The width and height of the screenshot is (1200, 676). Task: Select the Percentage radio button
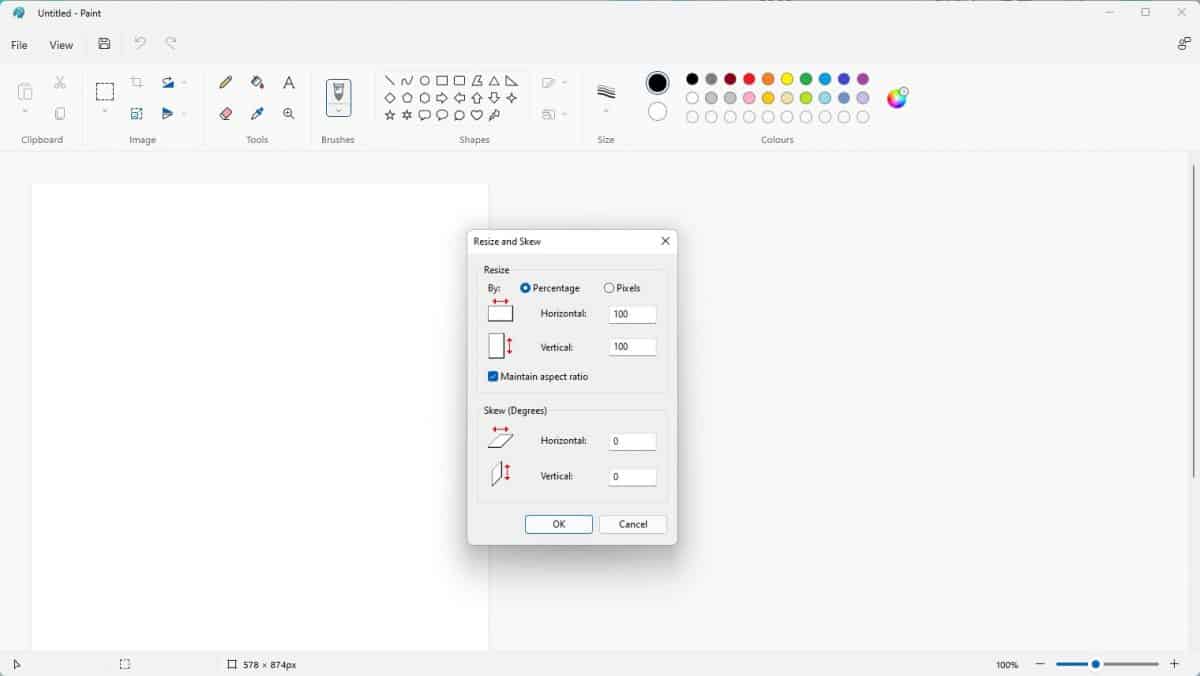[524, 288]
